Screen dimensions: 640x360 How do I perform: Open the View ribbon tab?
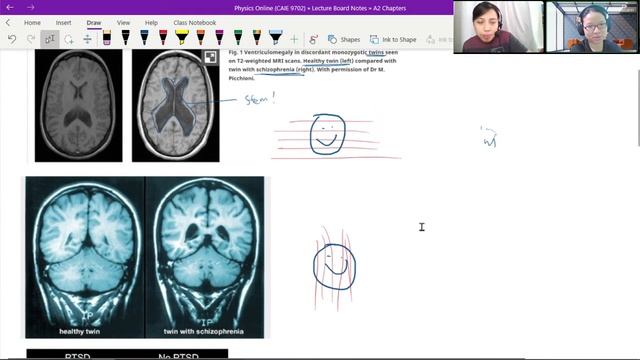click(123, 23)
